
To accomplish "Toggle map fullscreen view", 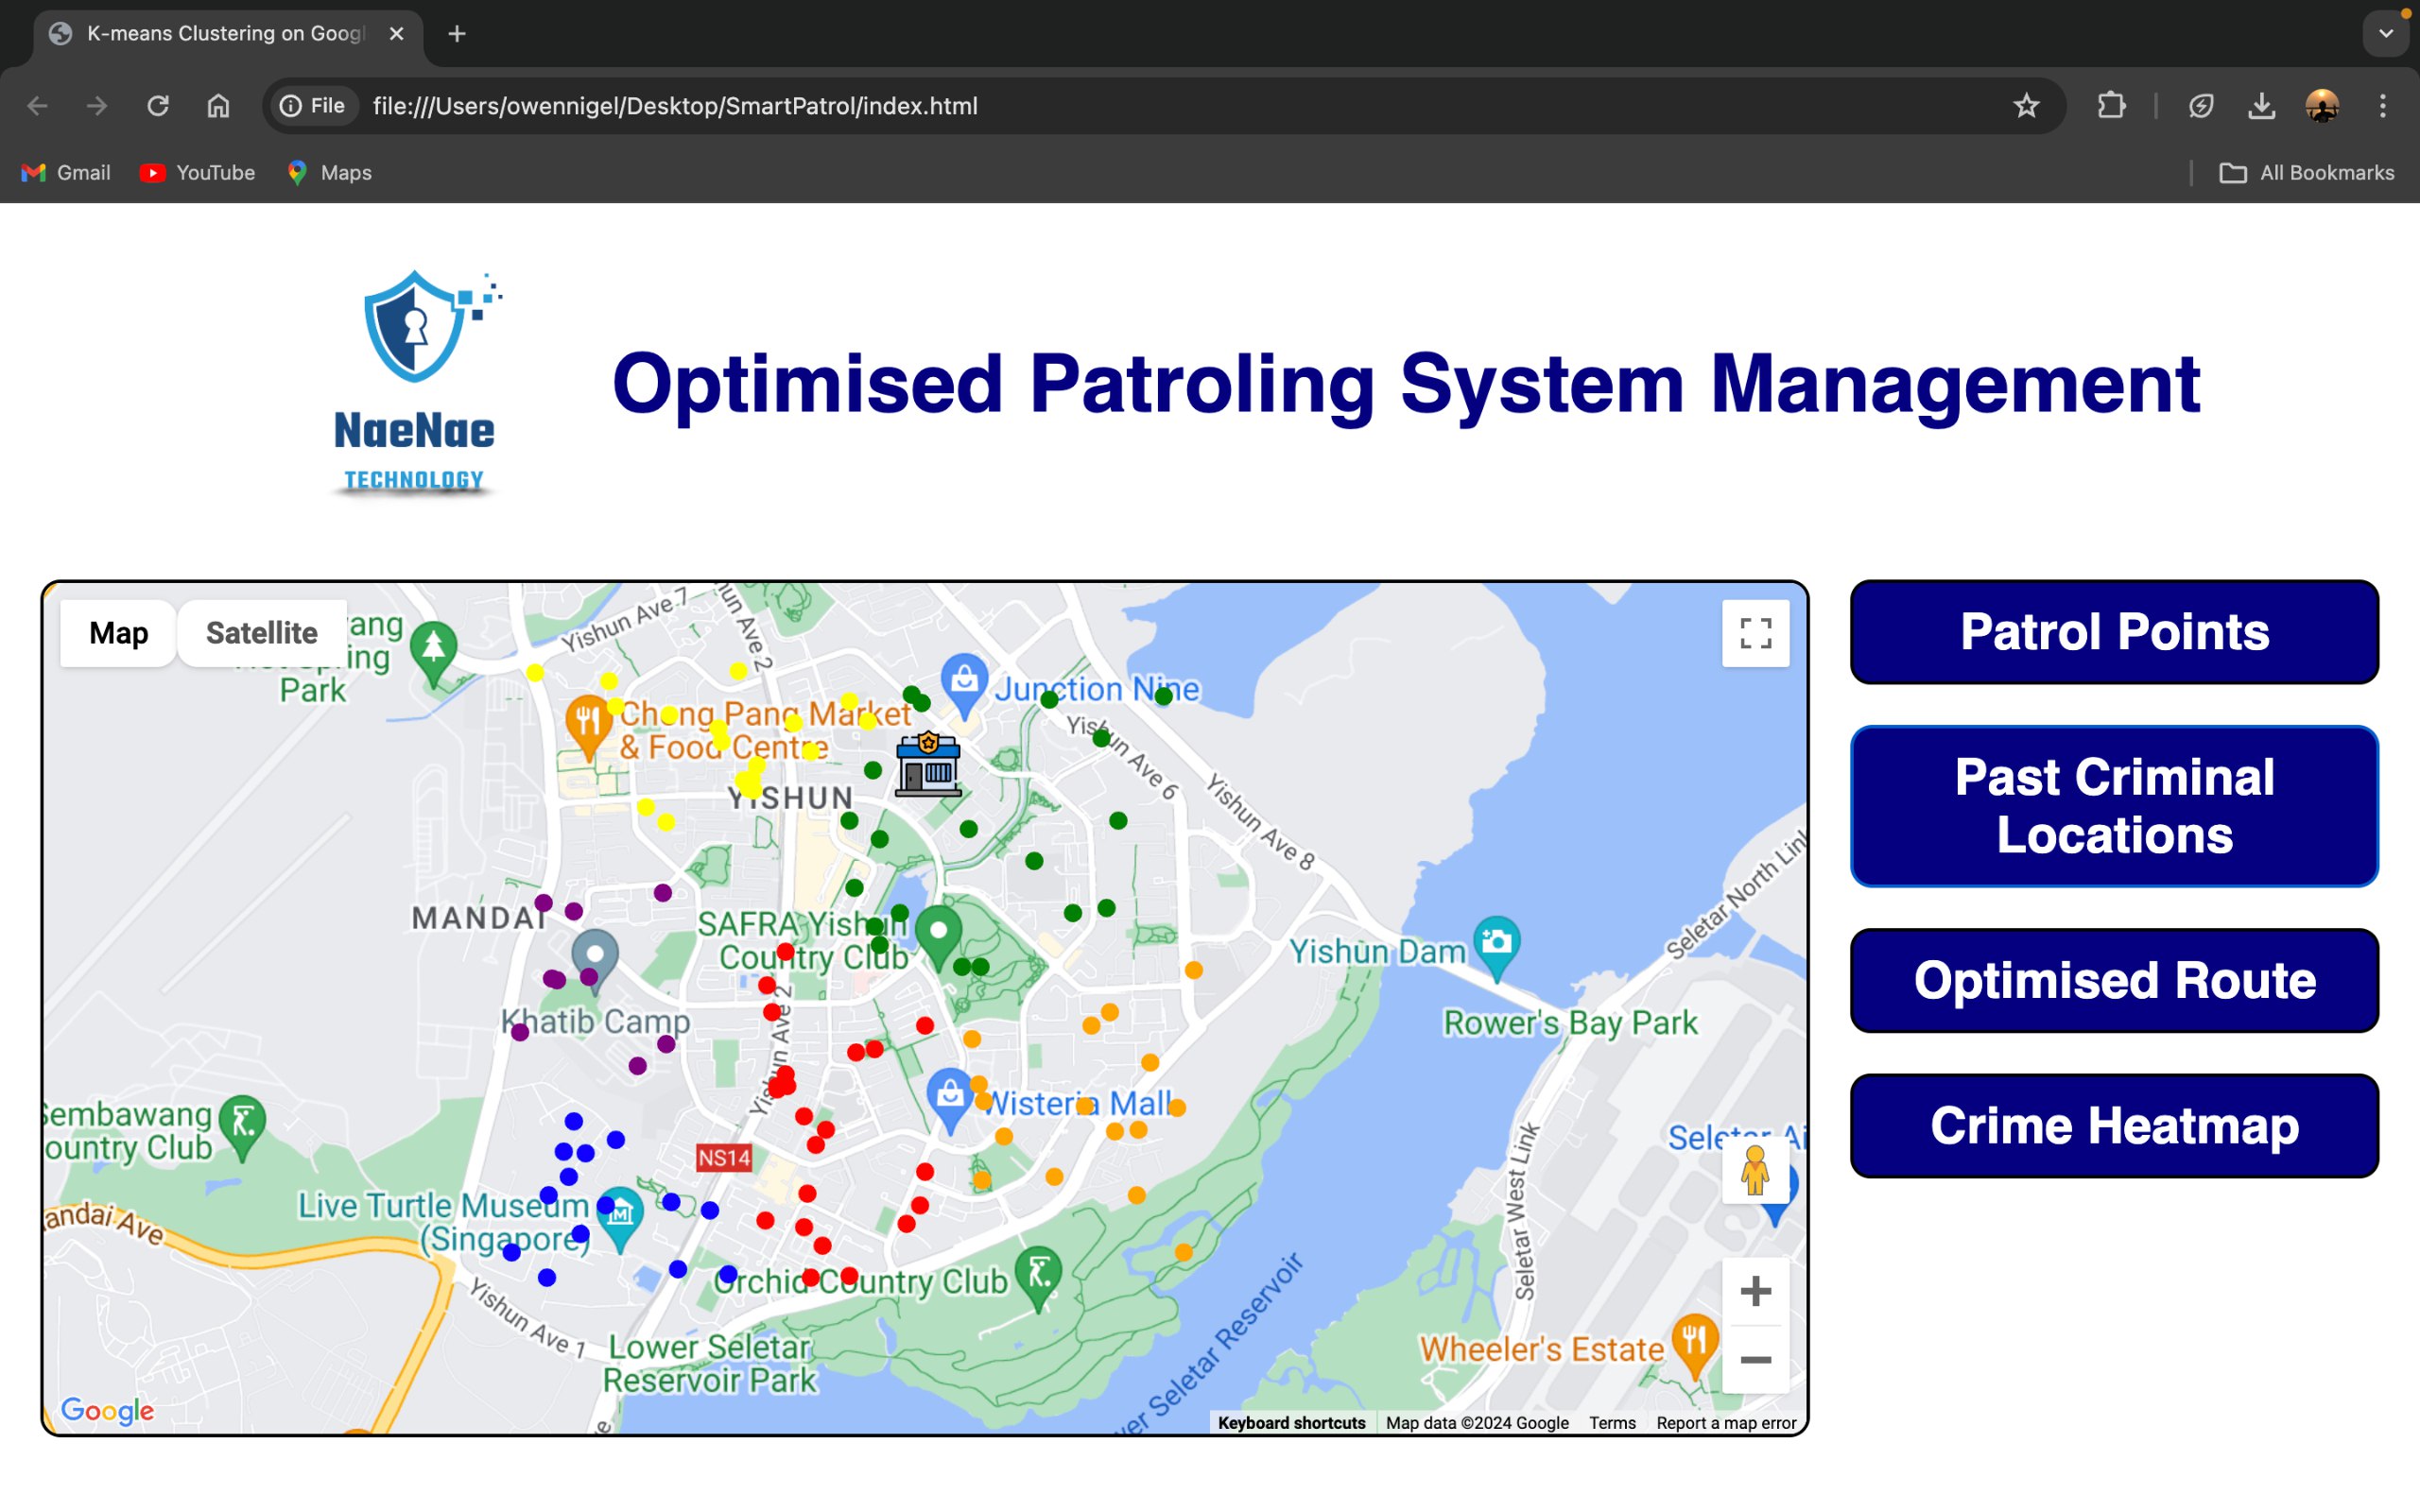I will (1755, 633).
